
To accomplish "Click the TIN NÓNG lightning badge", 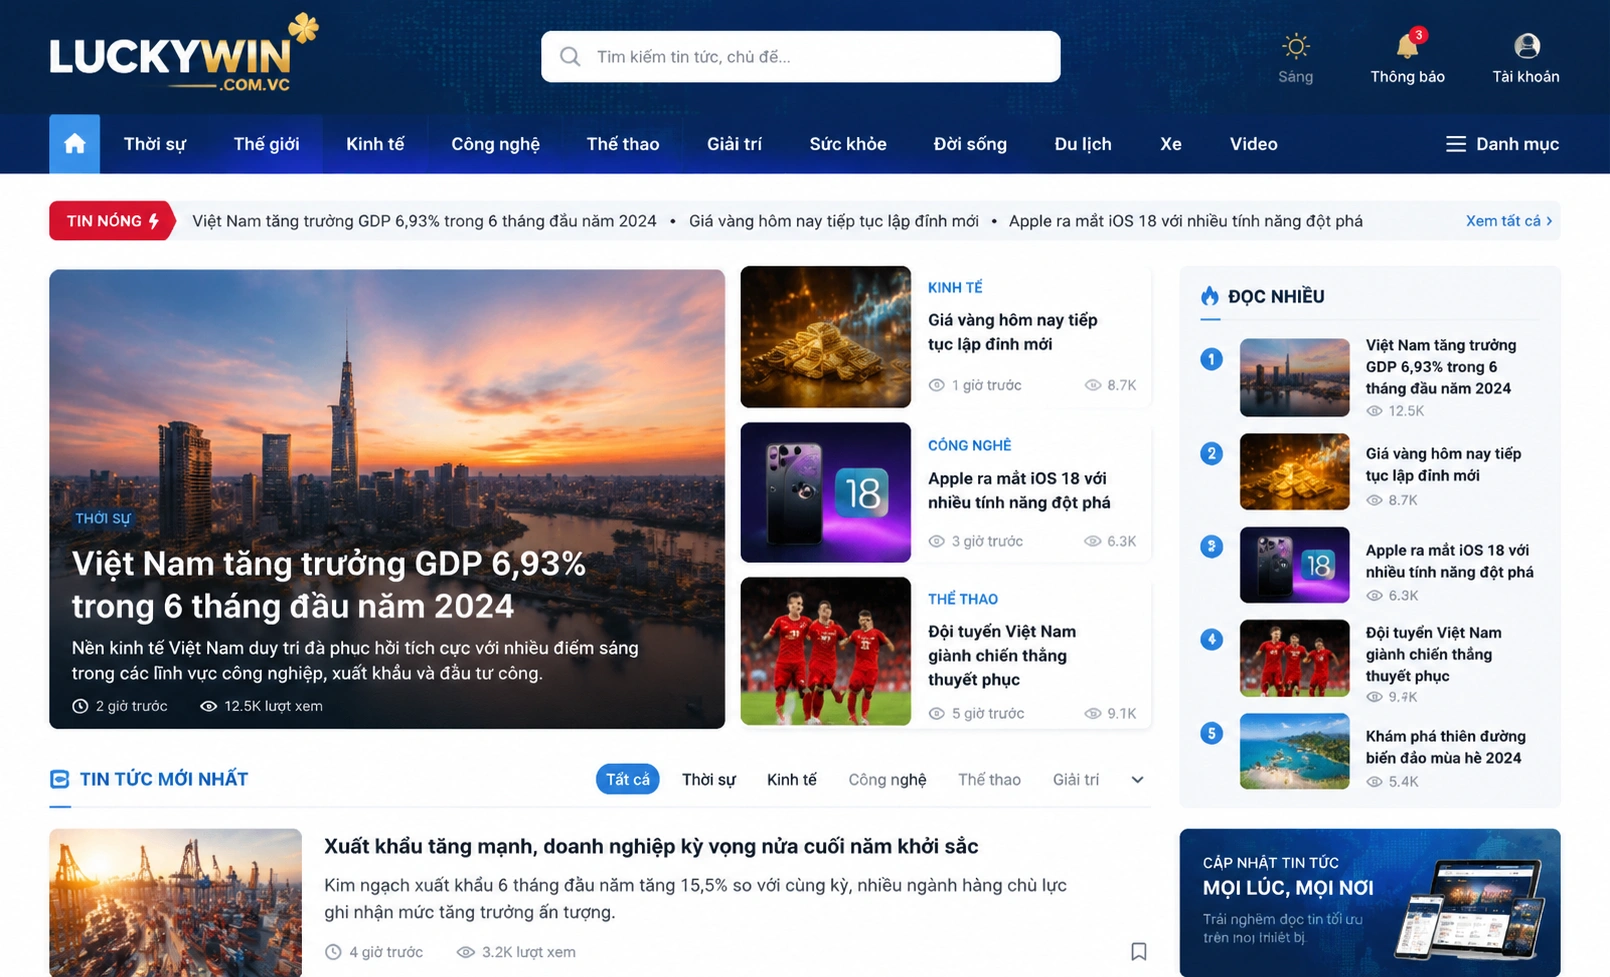I will tap(112, 221).
